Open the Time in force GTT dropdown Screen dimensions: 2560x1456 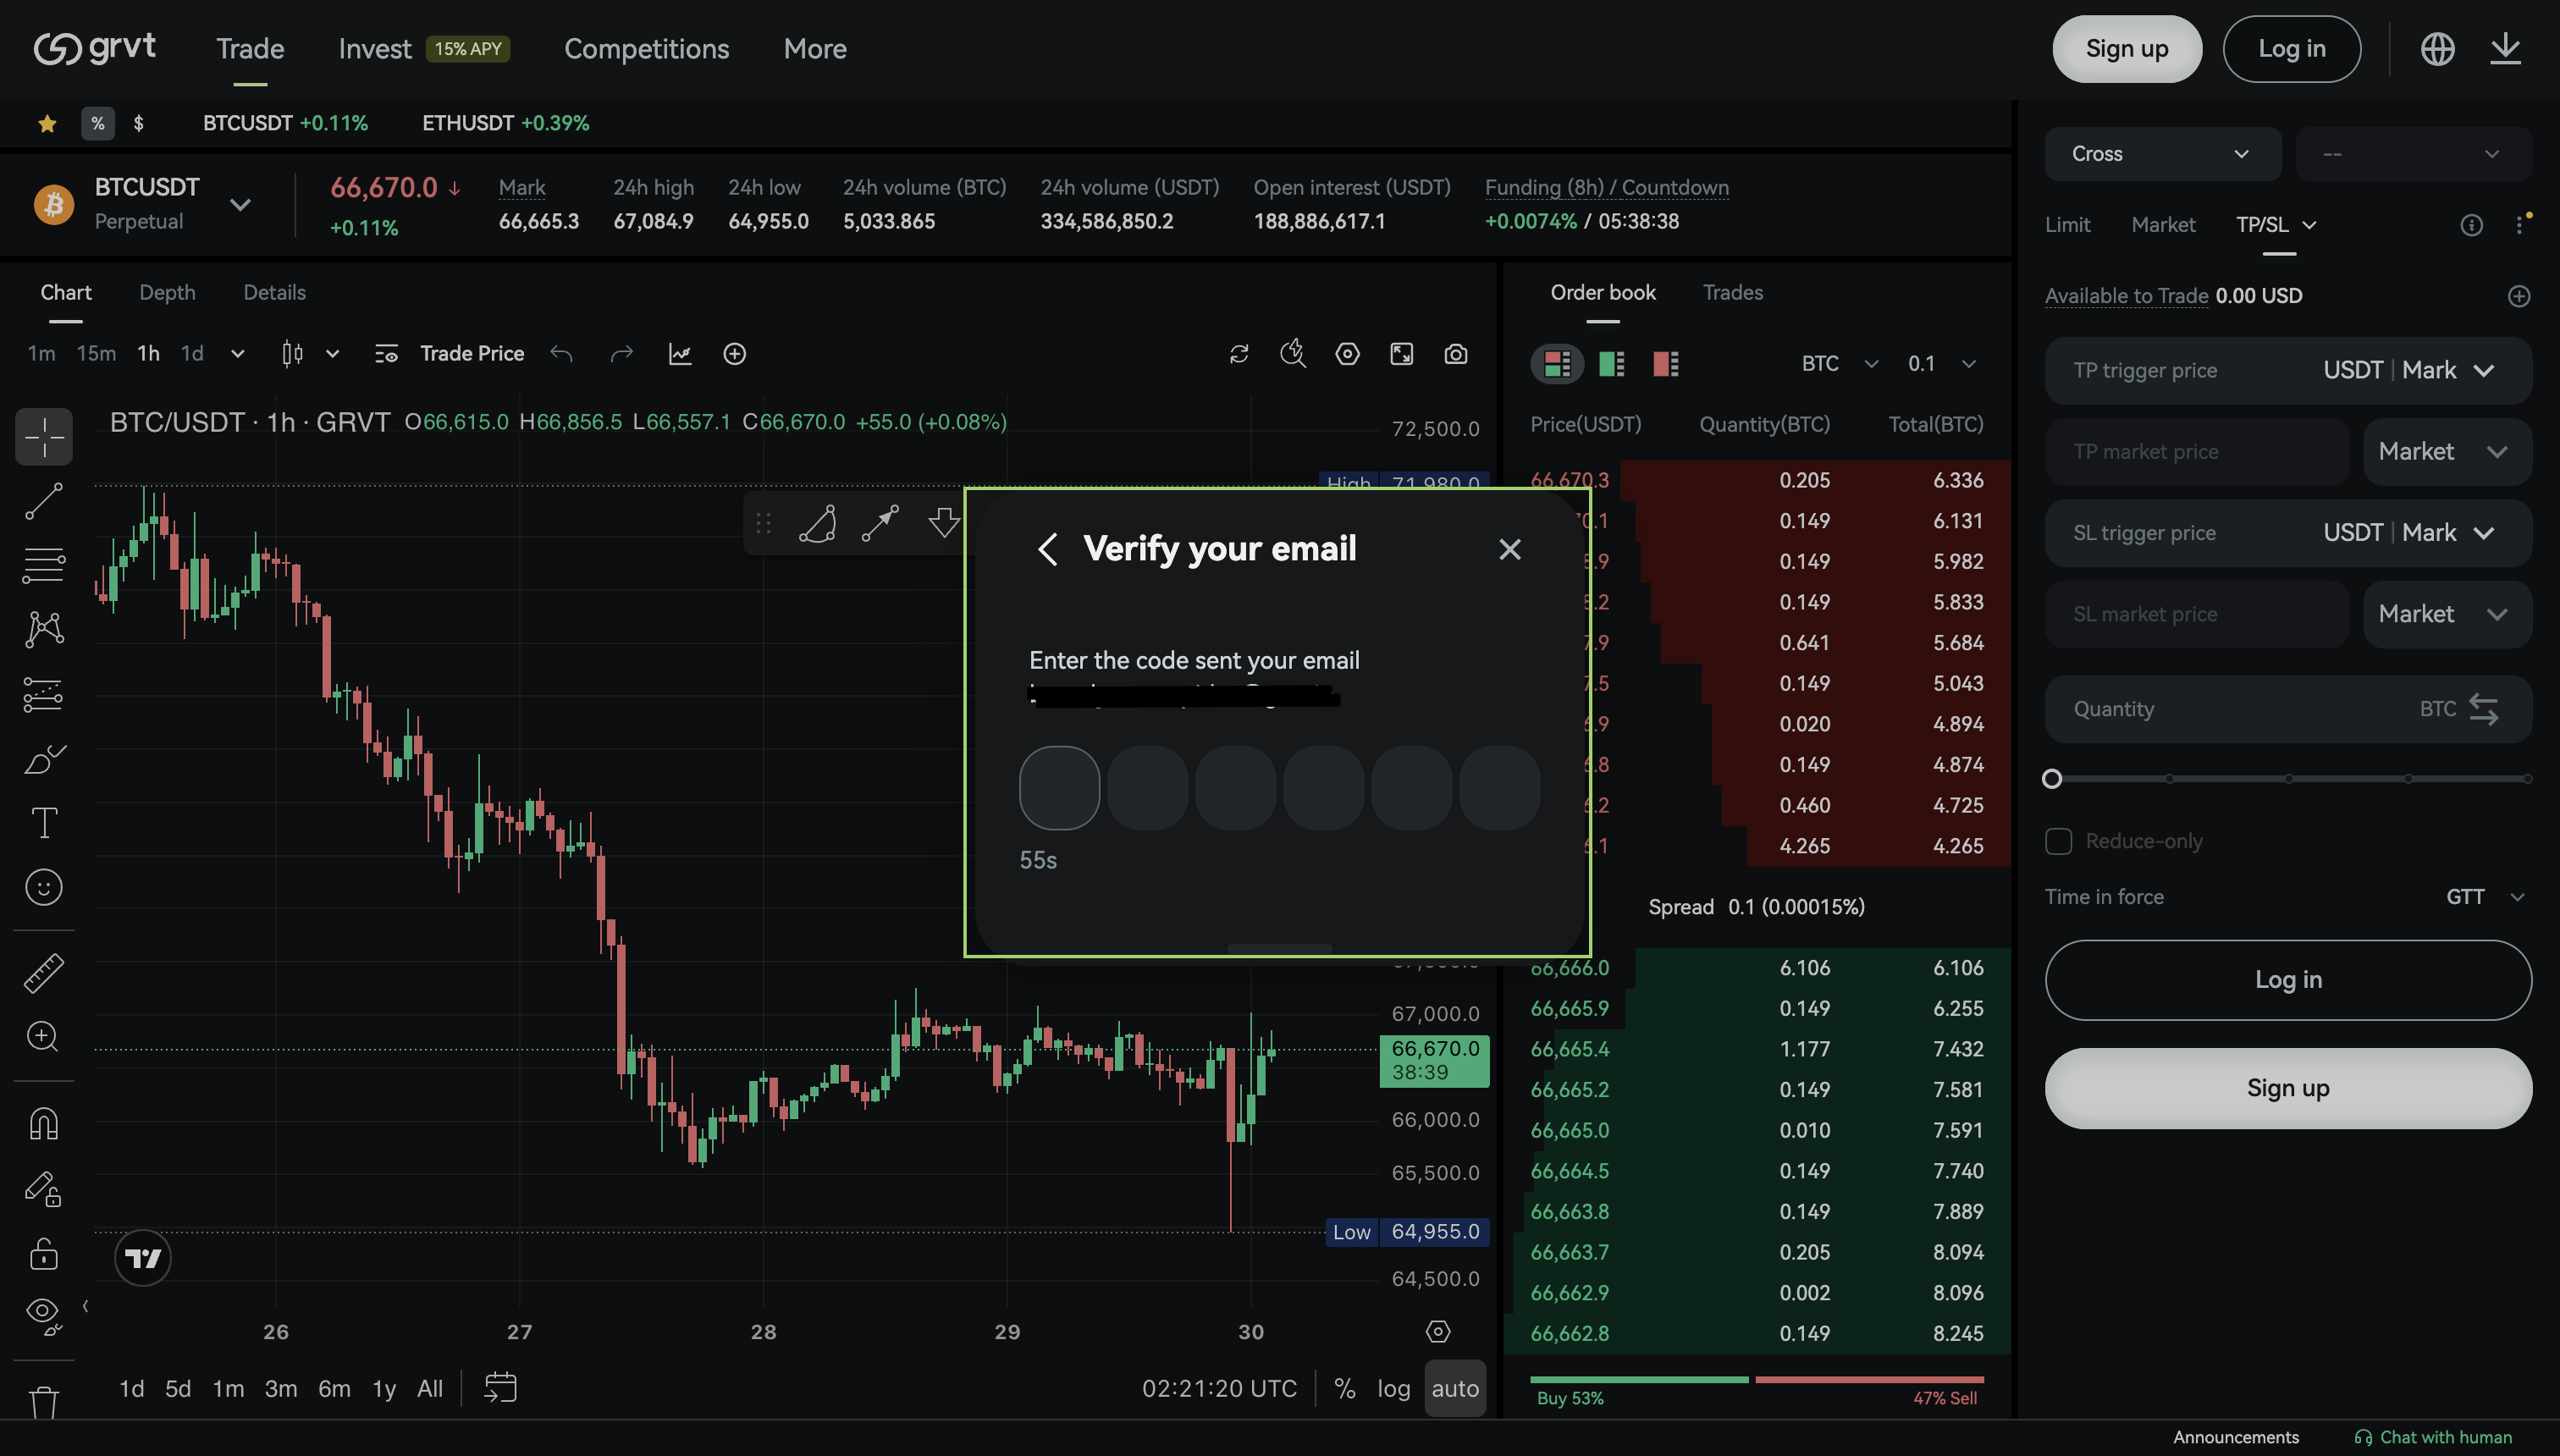click(x=2487, y=897)
